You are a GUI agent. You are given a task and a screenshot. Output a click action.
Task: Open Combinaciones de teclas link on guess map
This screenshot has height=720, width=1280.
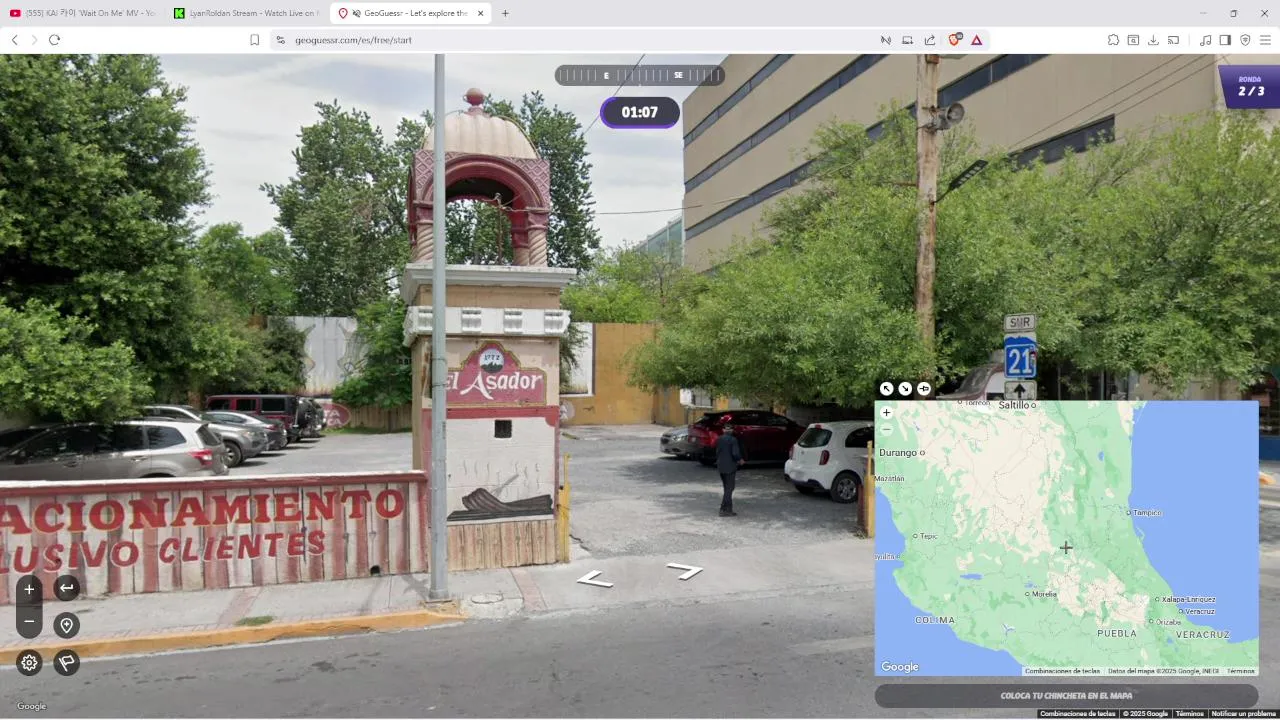tap(1062, 671)
